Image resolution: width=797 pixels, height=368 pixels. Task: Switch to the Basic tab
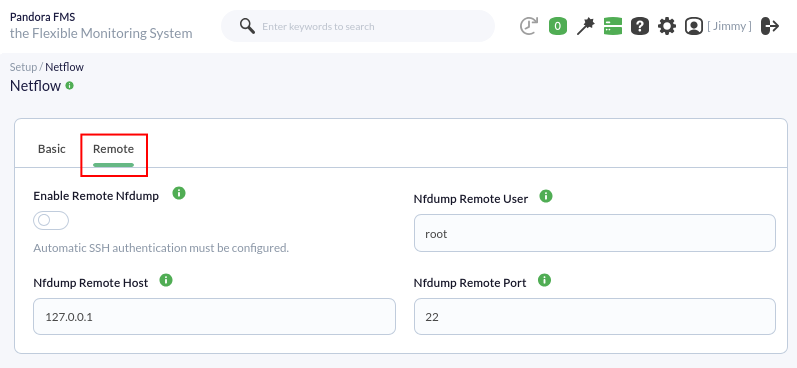(x=52, y=149)
